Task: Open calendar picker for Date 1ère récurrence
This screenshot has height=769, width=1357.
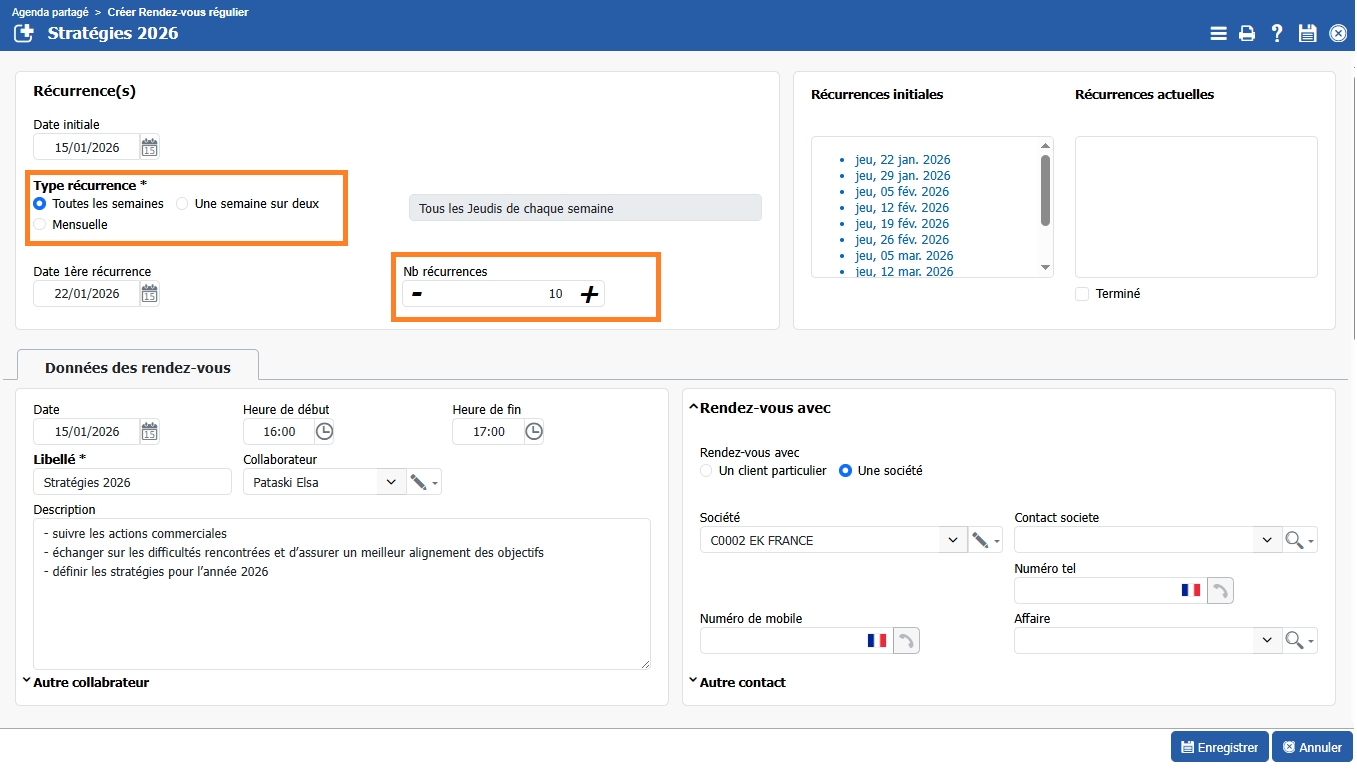Action: click(x=149, y=294)
